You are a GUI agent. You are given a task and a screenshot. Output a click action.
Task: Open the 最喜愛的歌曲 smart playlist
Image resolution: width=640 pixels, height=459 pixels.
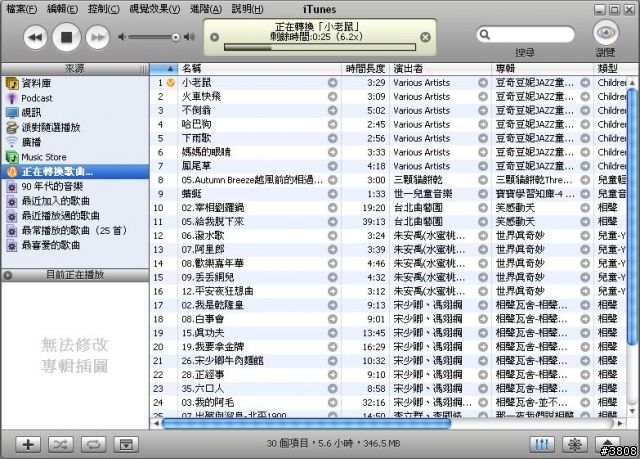click(75, 245)
